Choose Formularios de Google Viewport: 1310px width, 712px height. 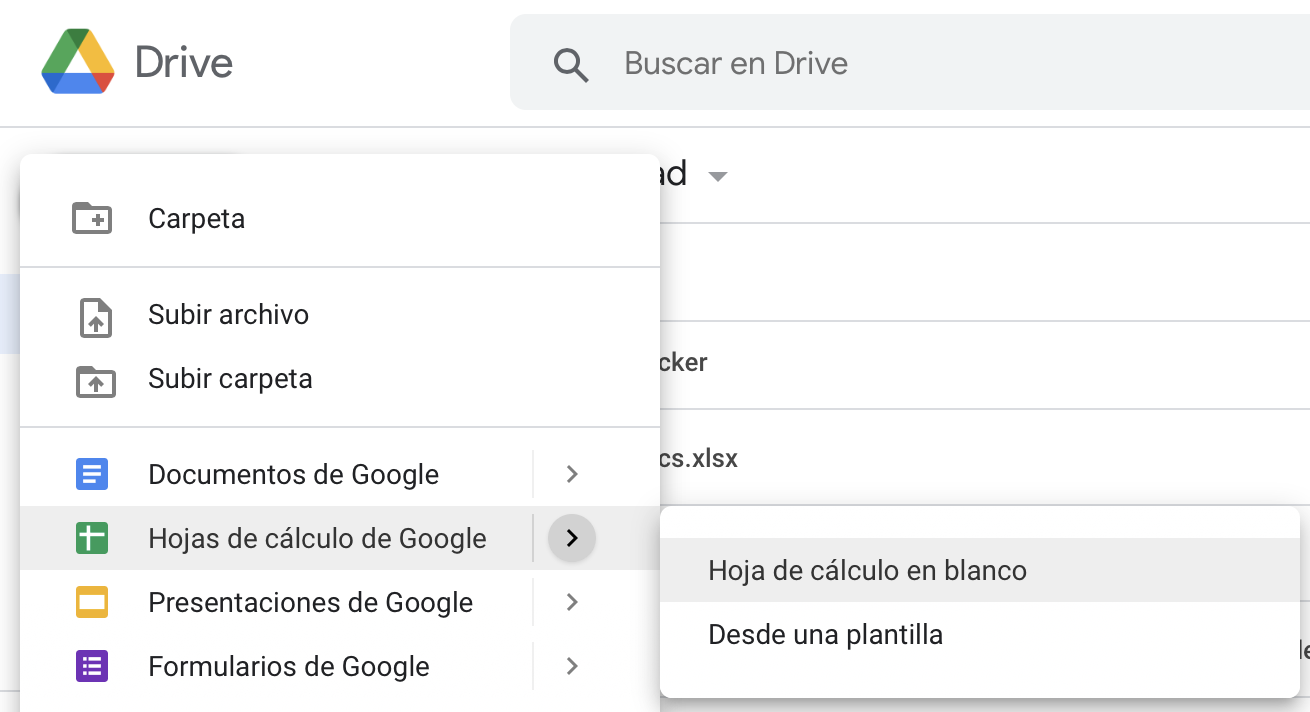pyautogui.click(x=288, y=666)
